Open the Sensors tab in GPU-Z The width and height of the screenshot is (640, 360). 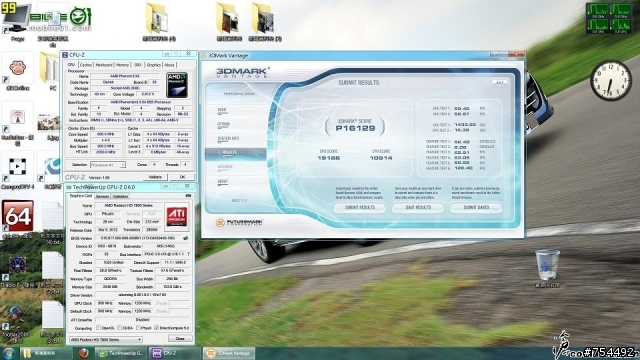102,196
